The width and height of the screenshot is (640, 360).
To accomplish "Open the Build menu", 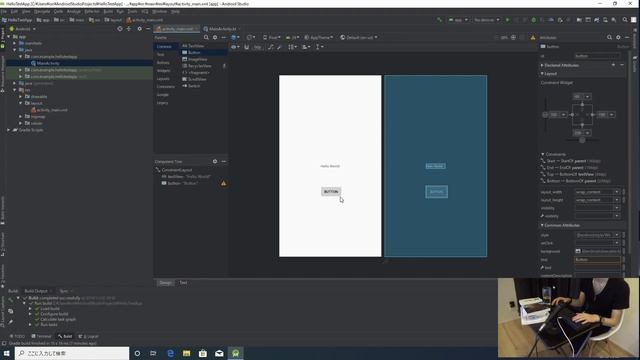I will coord(108,11).
